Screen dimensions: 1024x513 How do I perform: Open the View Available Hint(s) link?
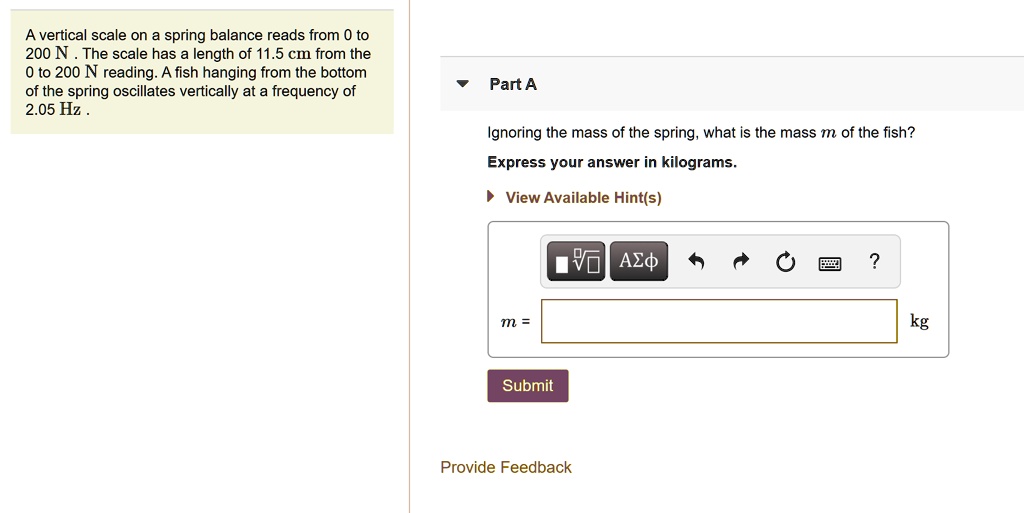pyautogui.click(x=583, y=197)
